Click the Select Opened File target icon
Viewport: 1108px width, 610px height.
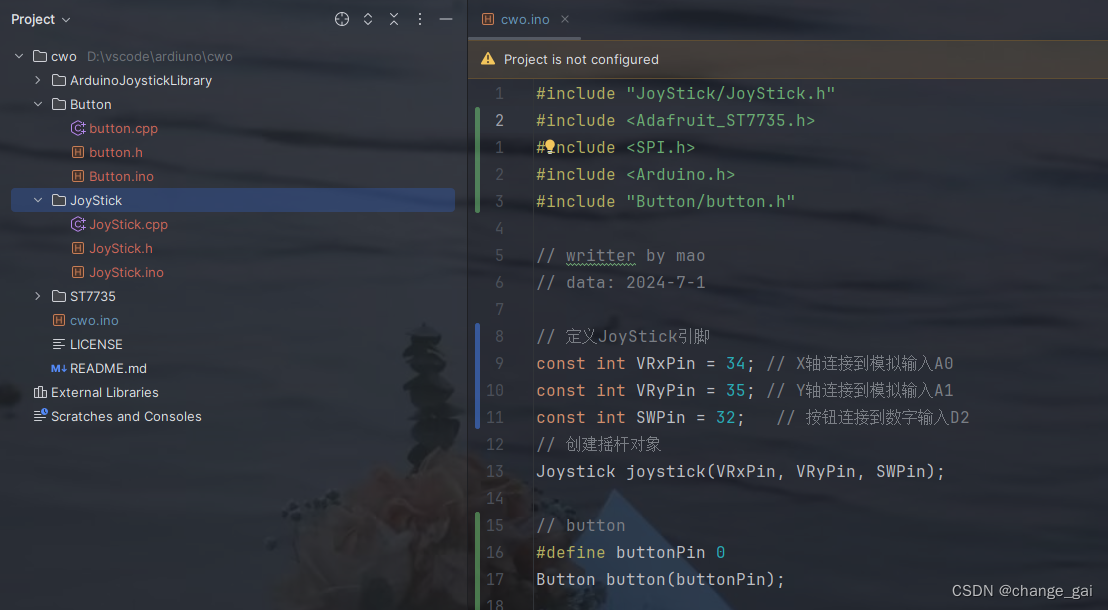click(342, 19)
